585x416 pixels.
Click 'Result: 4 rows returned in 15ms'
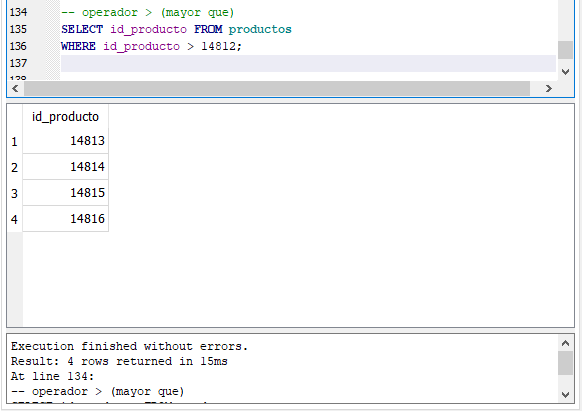pos(119,361)
